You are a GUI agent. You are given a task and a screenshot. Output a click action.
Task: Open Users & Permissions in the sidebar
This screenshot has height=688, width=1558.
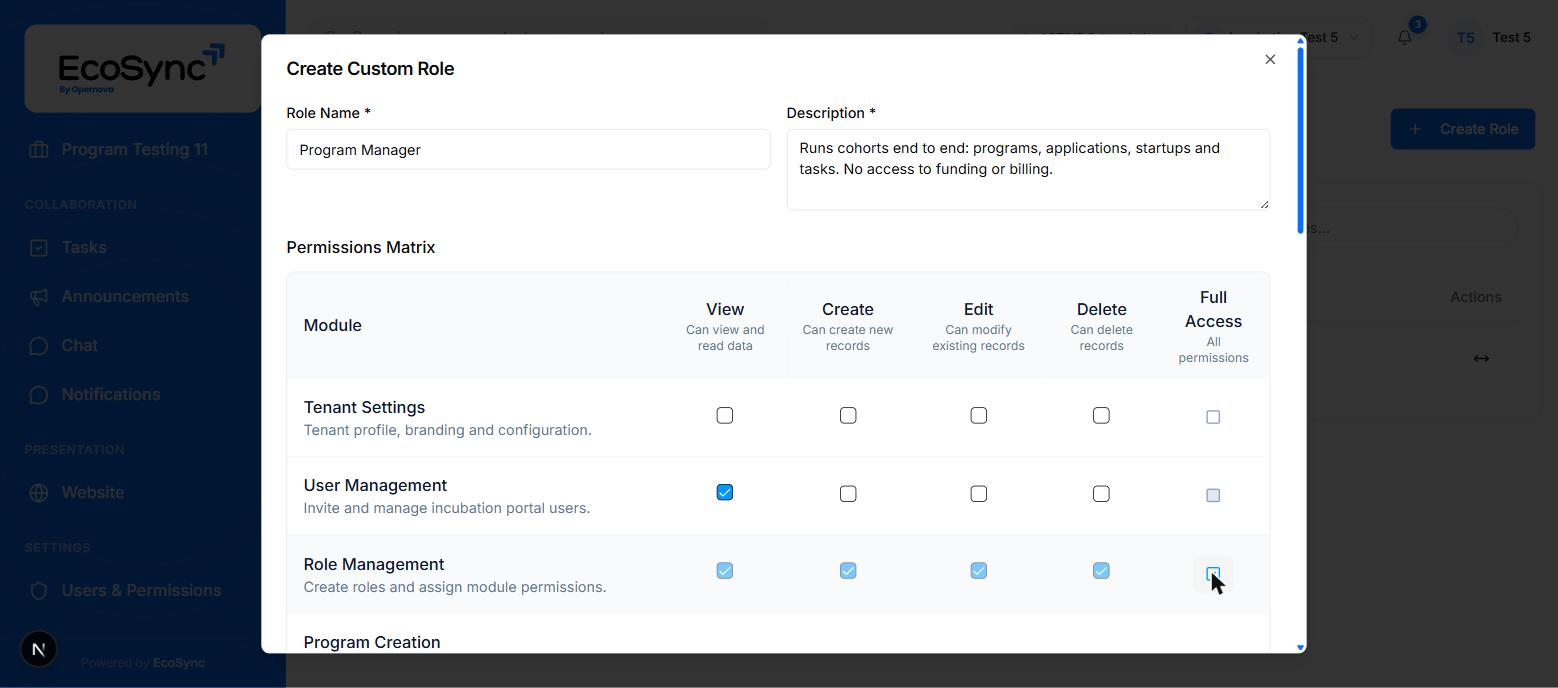click(141, 590)
